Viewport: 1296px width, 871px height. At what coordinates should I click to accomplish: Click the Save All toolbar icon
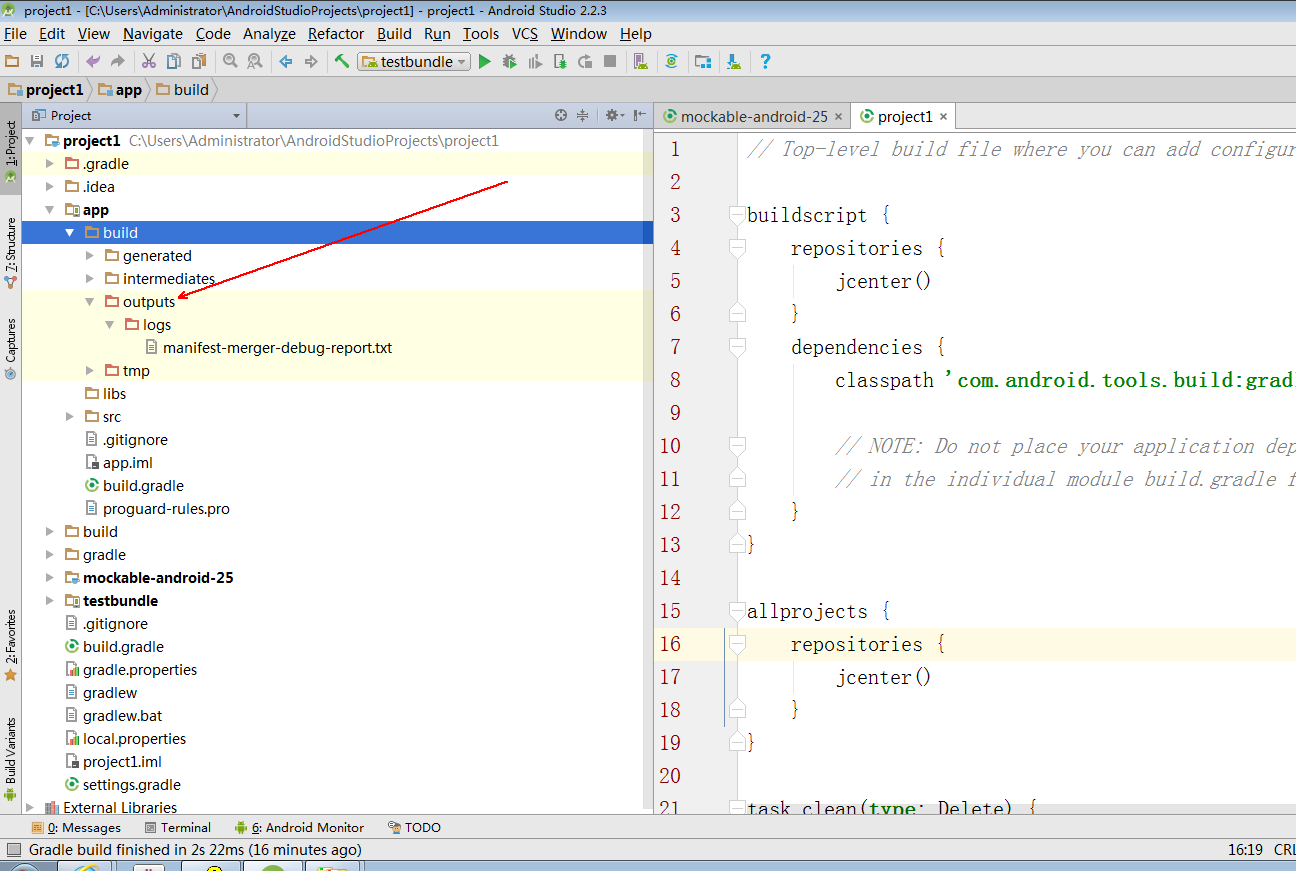37,61
